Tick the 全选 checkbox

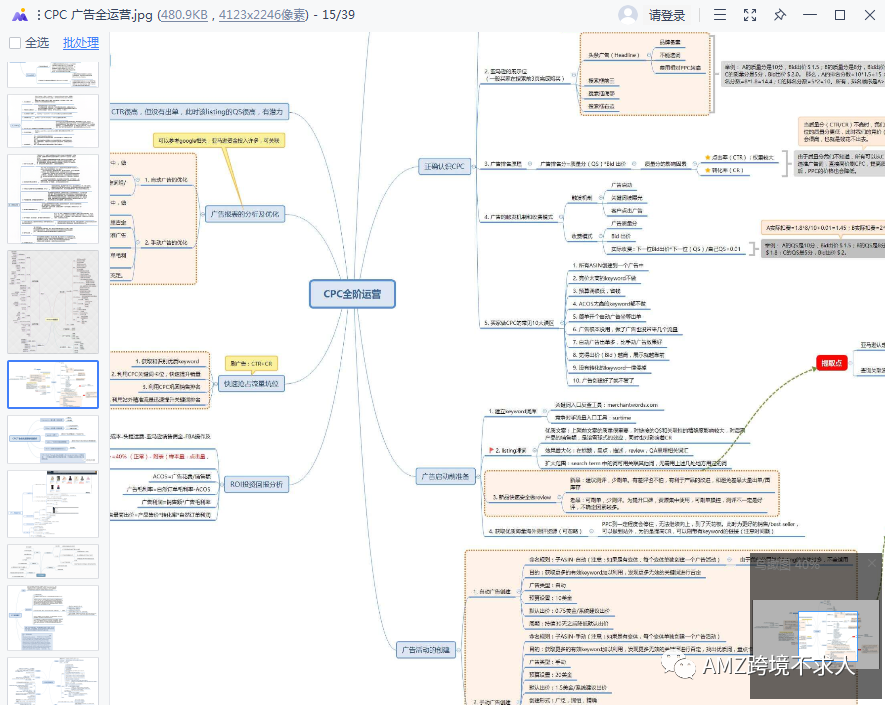tap(15, 43)
